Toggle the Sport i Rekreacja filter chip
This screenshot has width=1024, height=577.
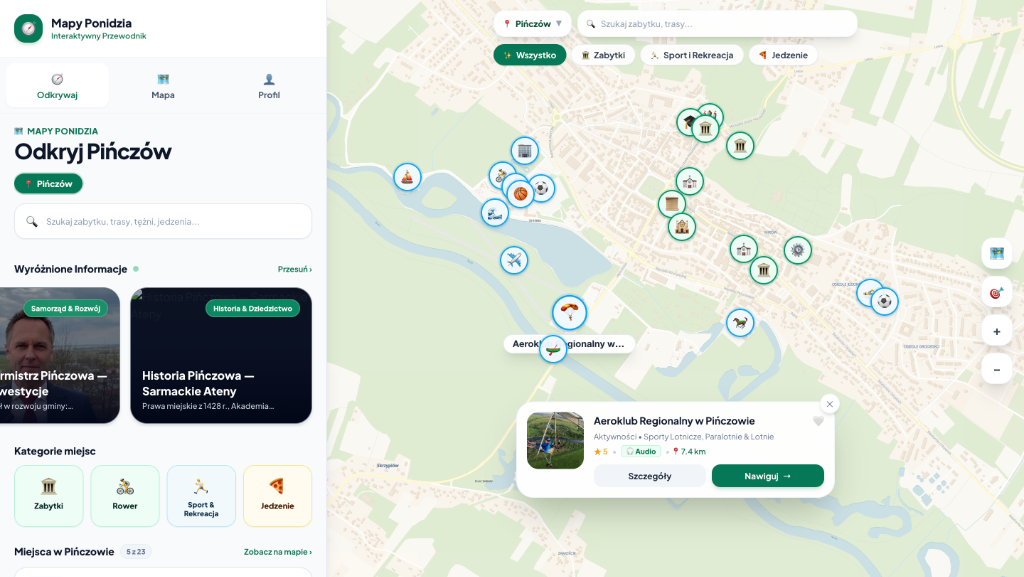(692, 55)
